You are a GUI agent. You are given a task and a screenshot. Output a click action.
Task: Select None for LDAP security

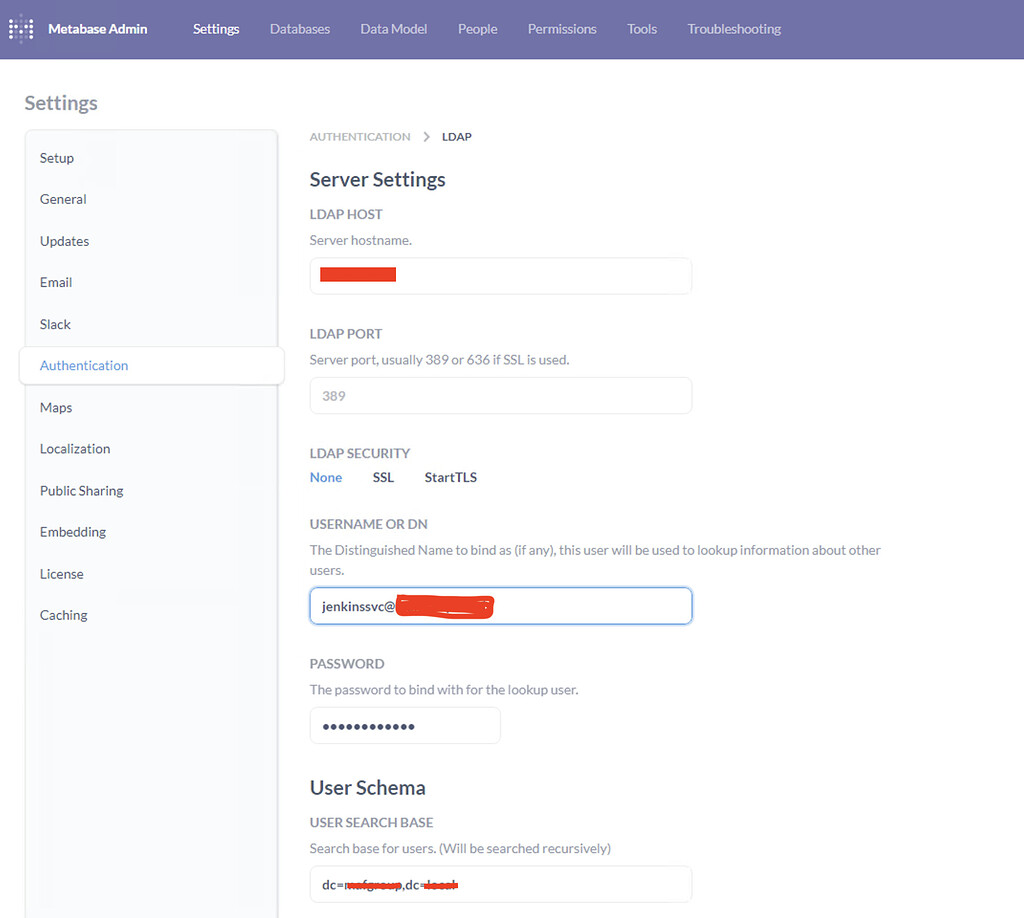[325, 477]
